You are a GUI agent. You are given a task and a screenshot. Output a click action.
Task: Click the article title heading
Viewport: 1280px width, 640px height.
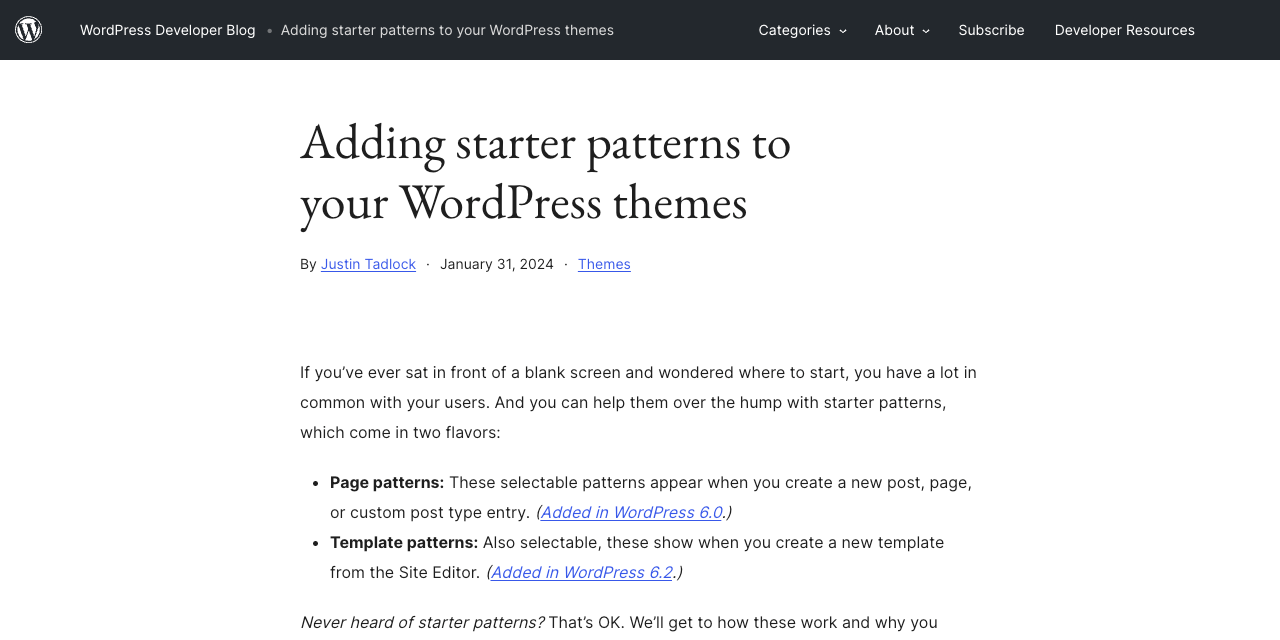pos(546,171)
